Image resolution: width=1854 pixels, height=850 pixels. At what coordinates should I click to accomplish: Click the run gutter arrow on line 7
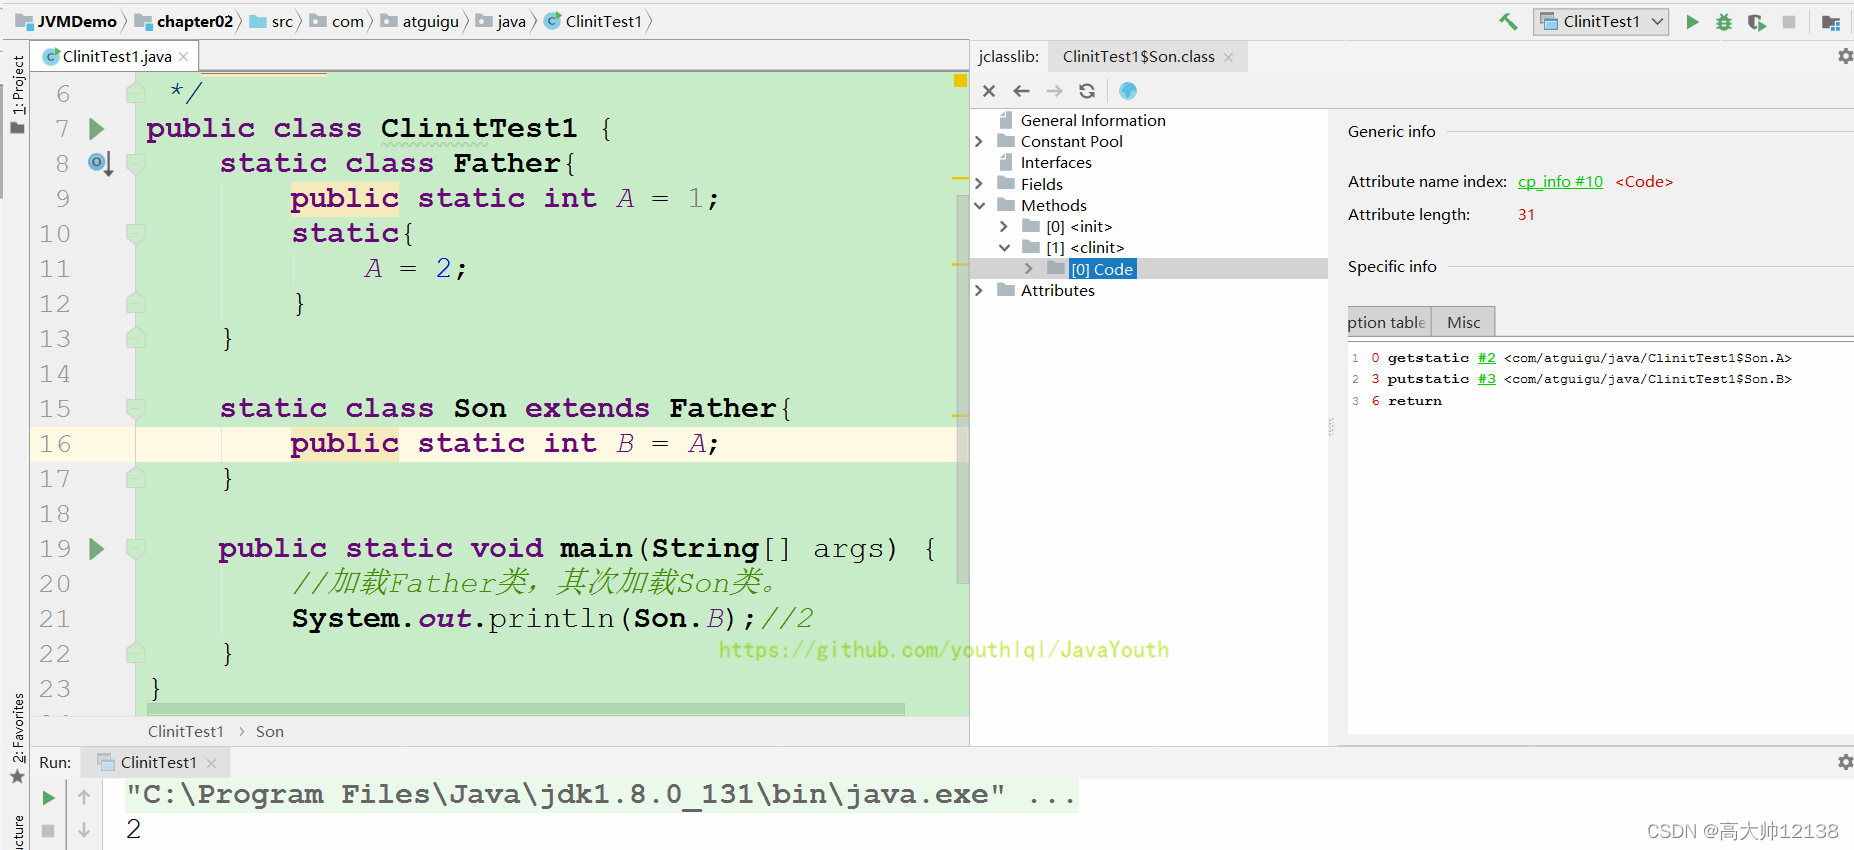coord(97,128)
